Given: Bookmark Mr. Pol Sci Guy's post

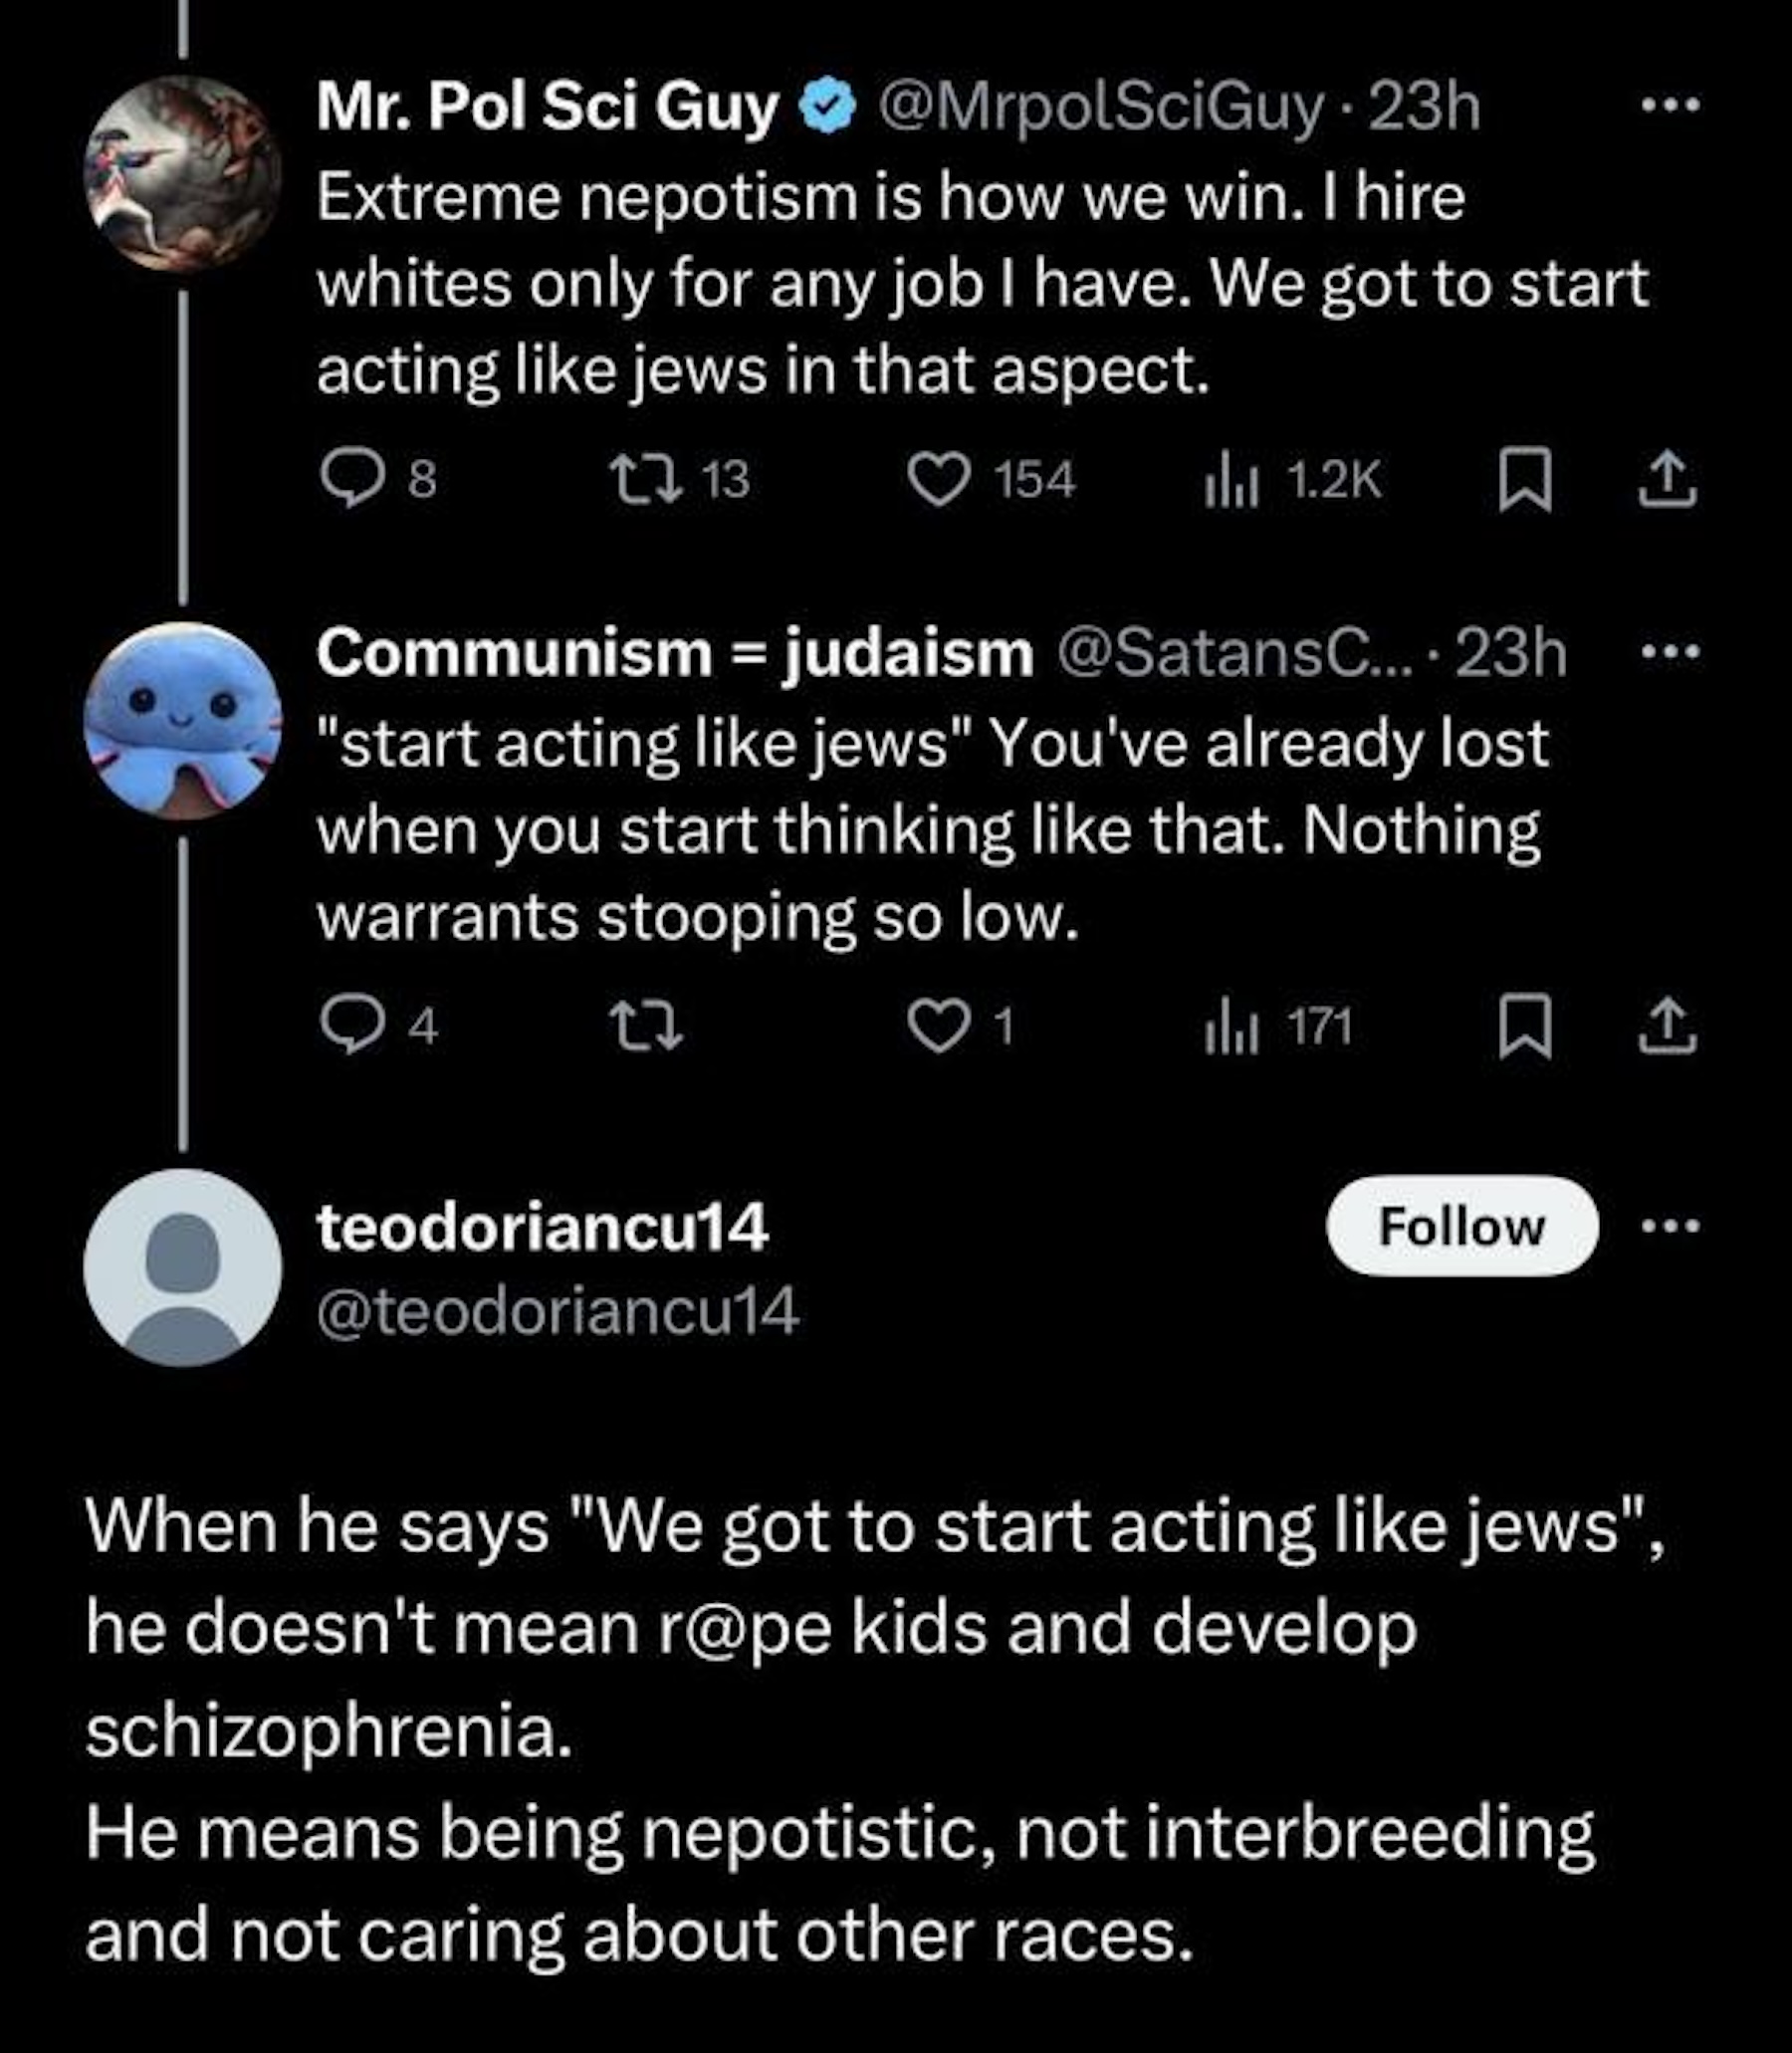Looking at the screenshot, I should point(1524,480).
